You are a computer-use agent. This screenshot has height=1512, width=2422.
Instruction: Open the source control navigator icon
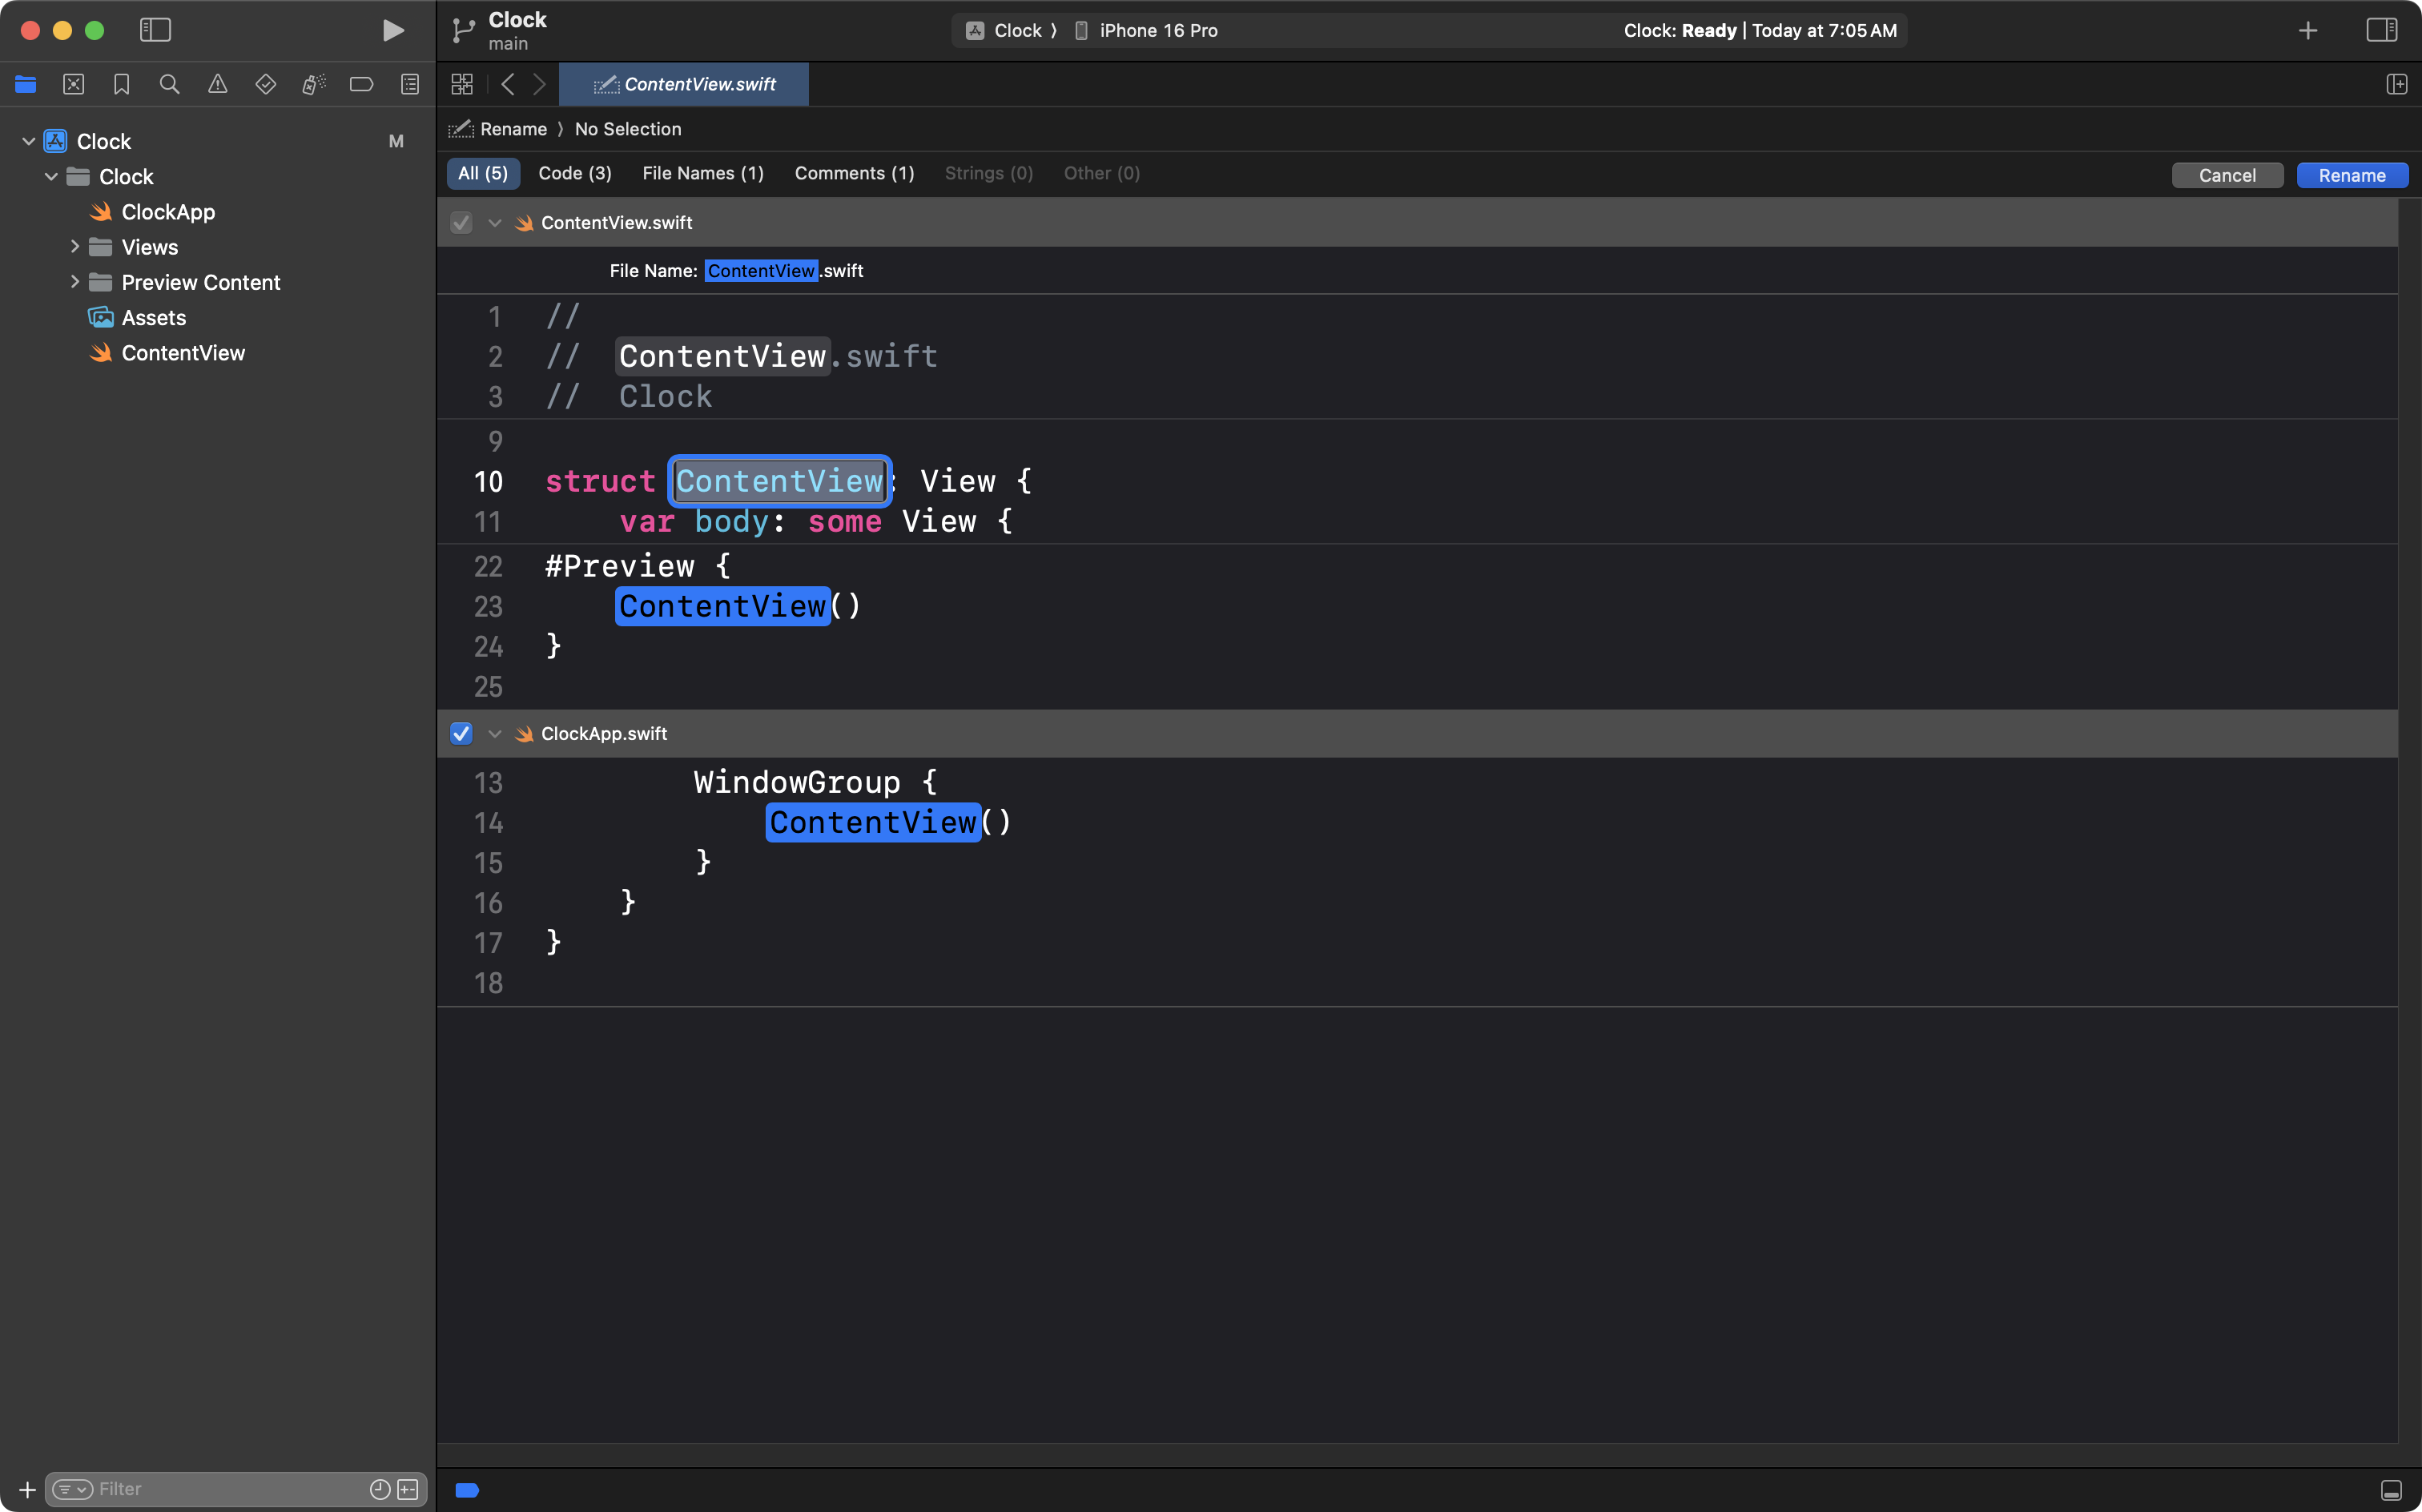pyautogui.click(x=73, y=85)
